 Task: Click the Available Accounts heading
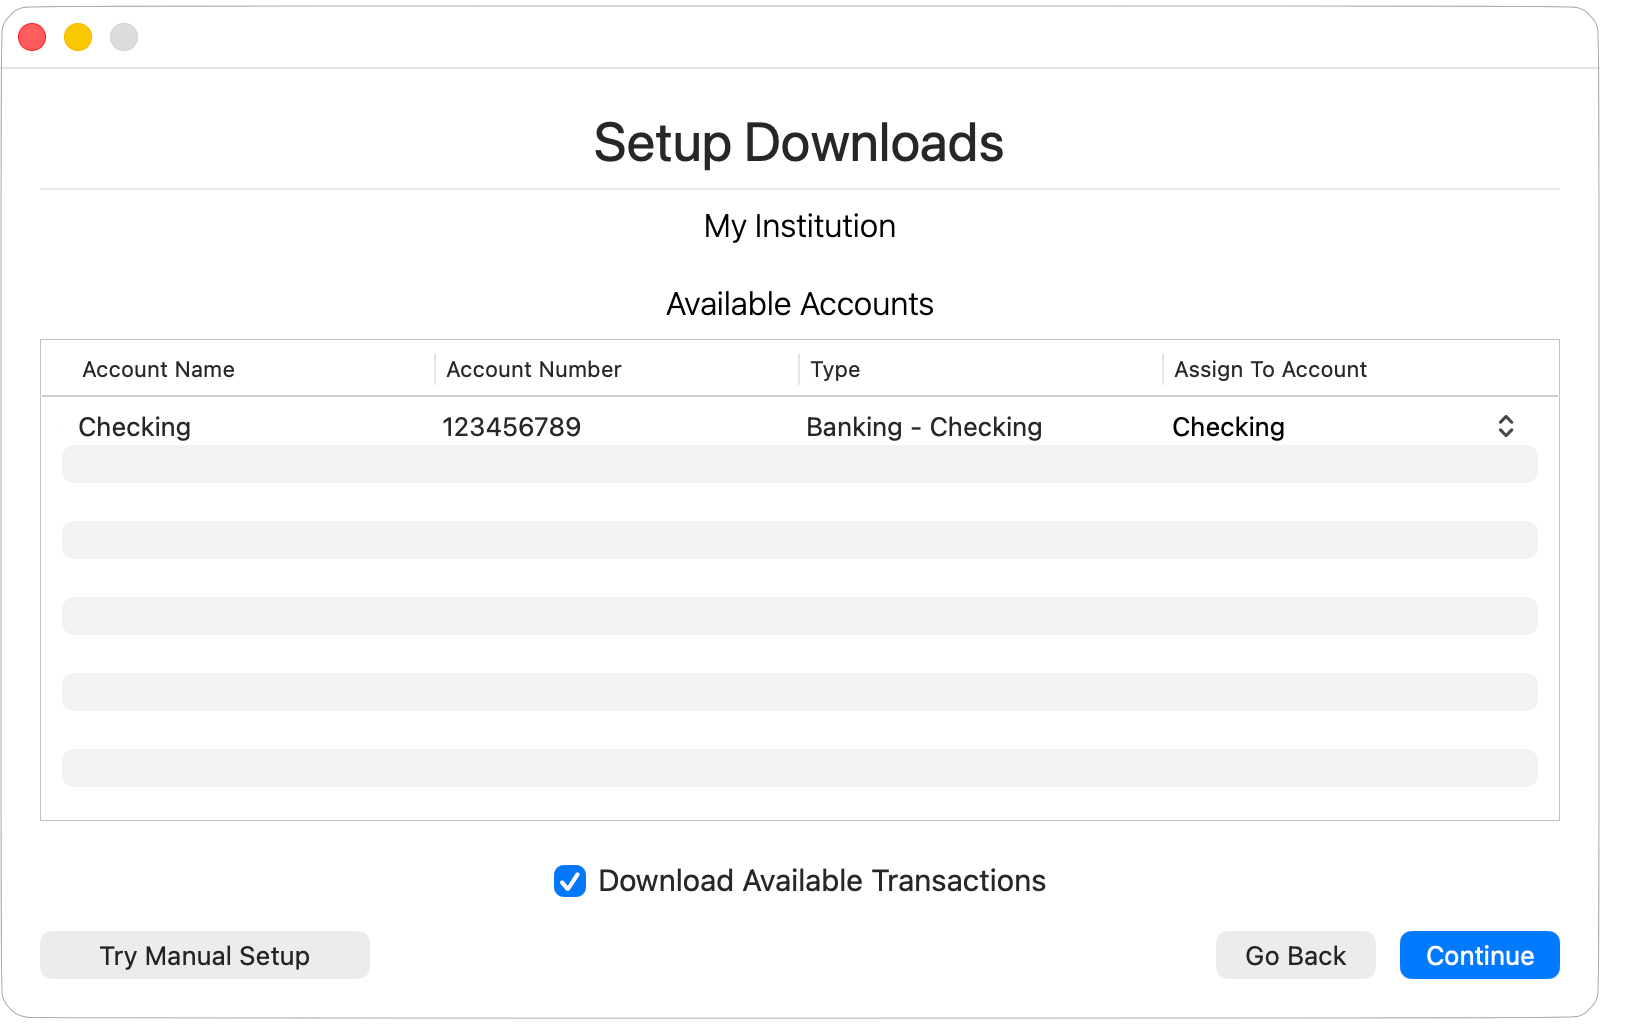pyautogui.click(x=799, y=304)
